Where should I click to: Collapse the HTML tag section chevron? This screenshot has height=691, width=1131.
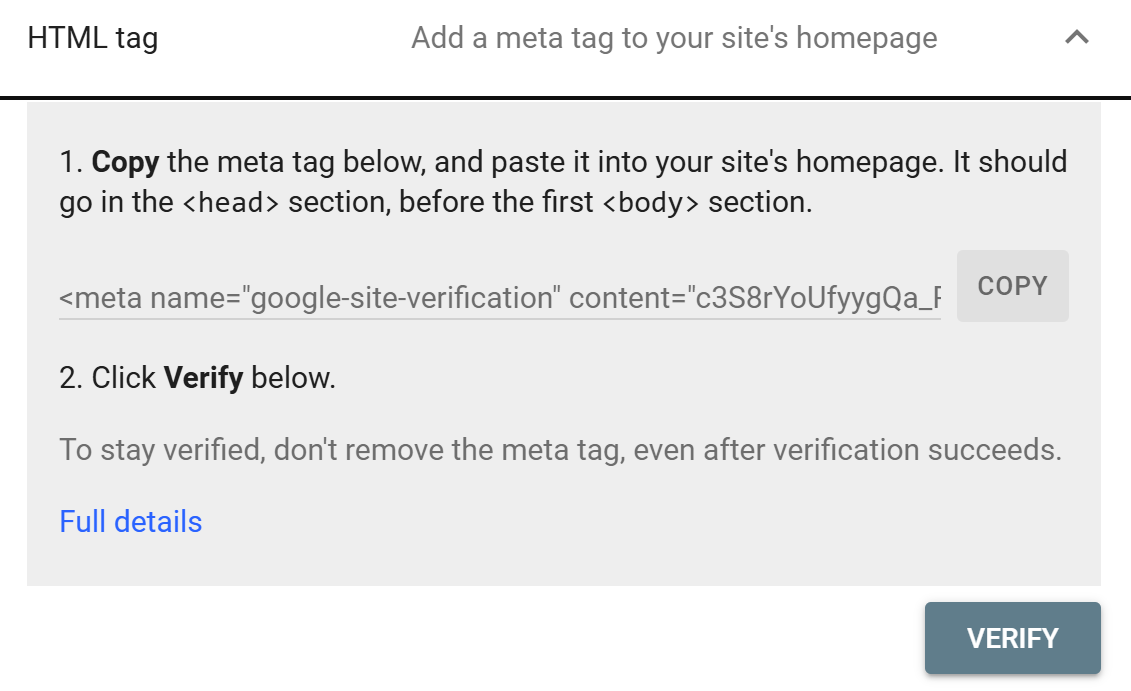click(x=1076, y=39)
